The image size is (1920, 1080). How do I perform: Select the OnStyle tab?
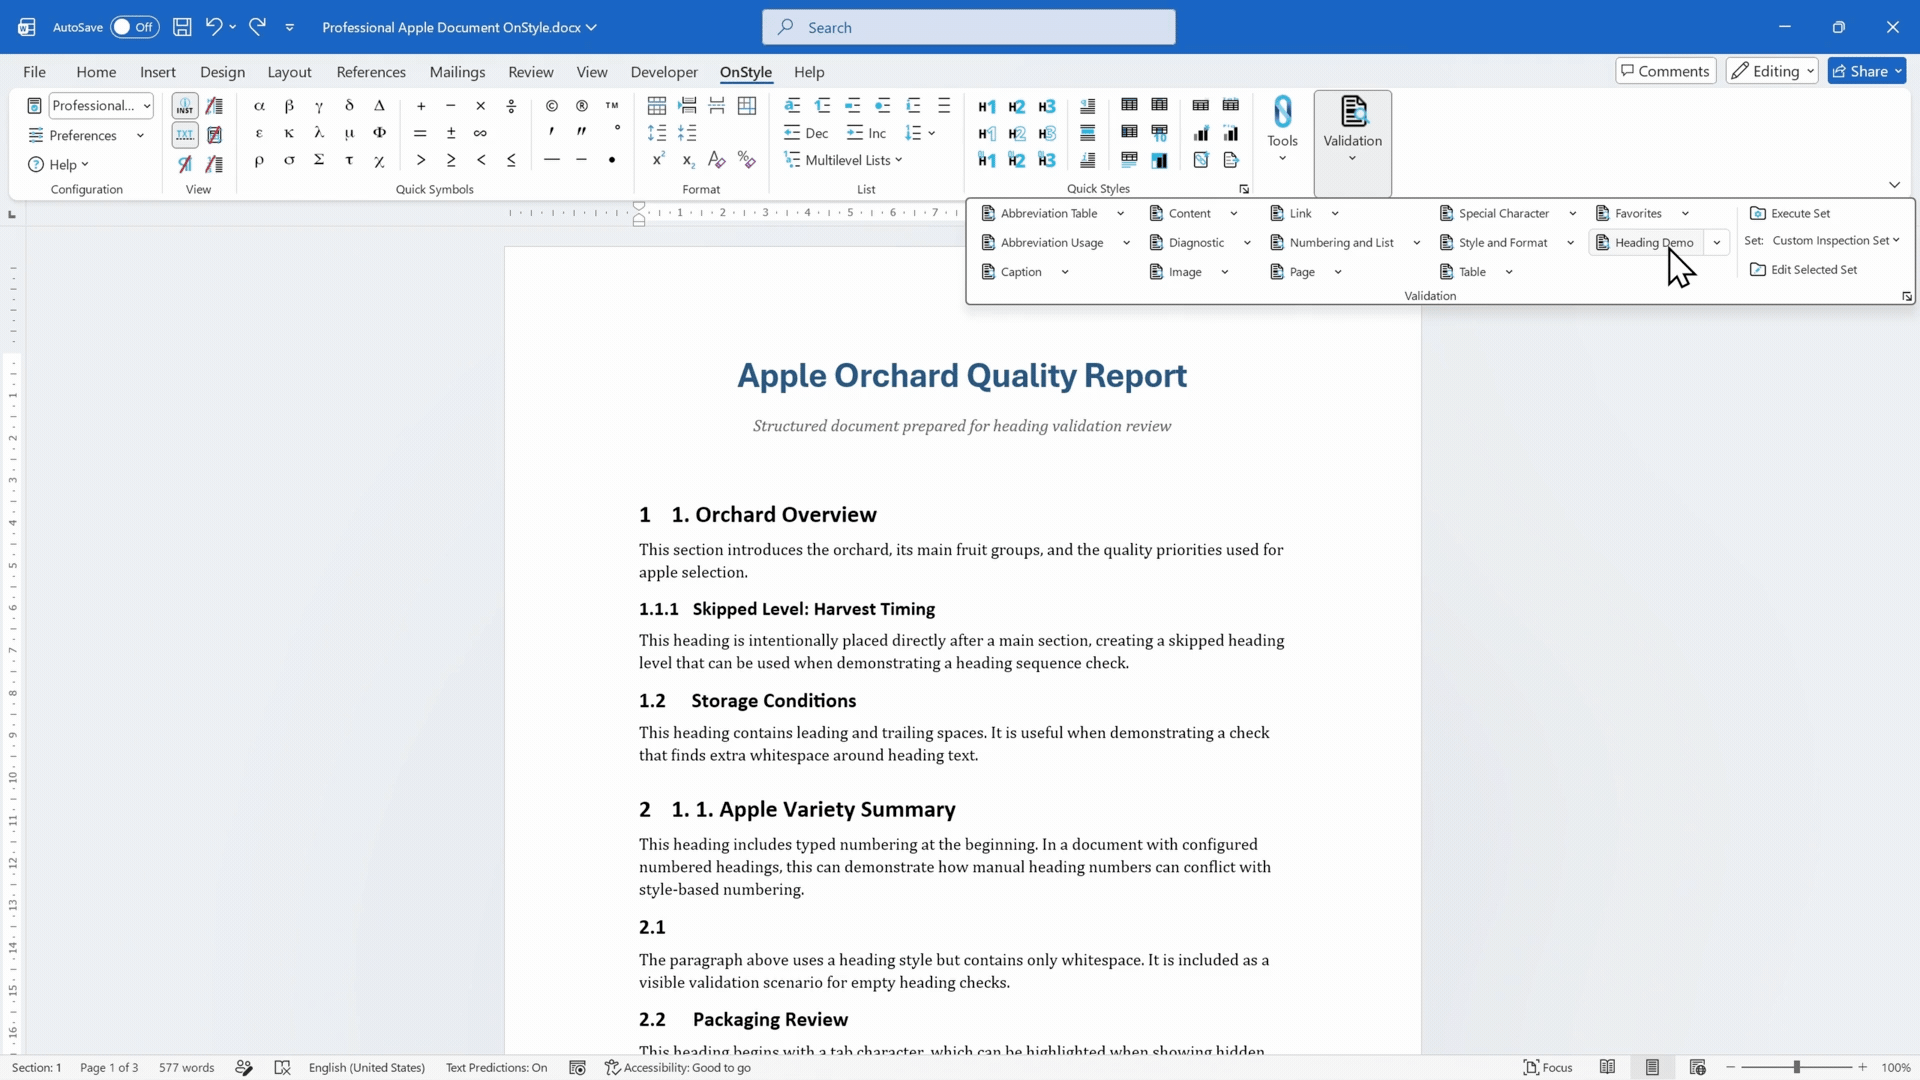click(x=745, y=72)
